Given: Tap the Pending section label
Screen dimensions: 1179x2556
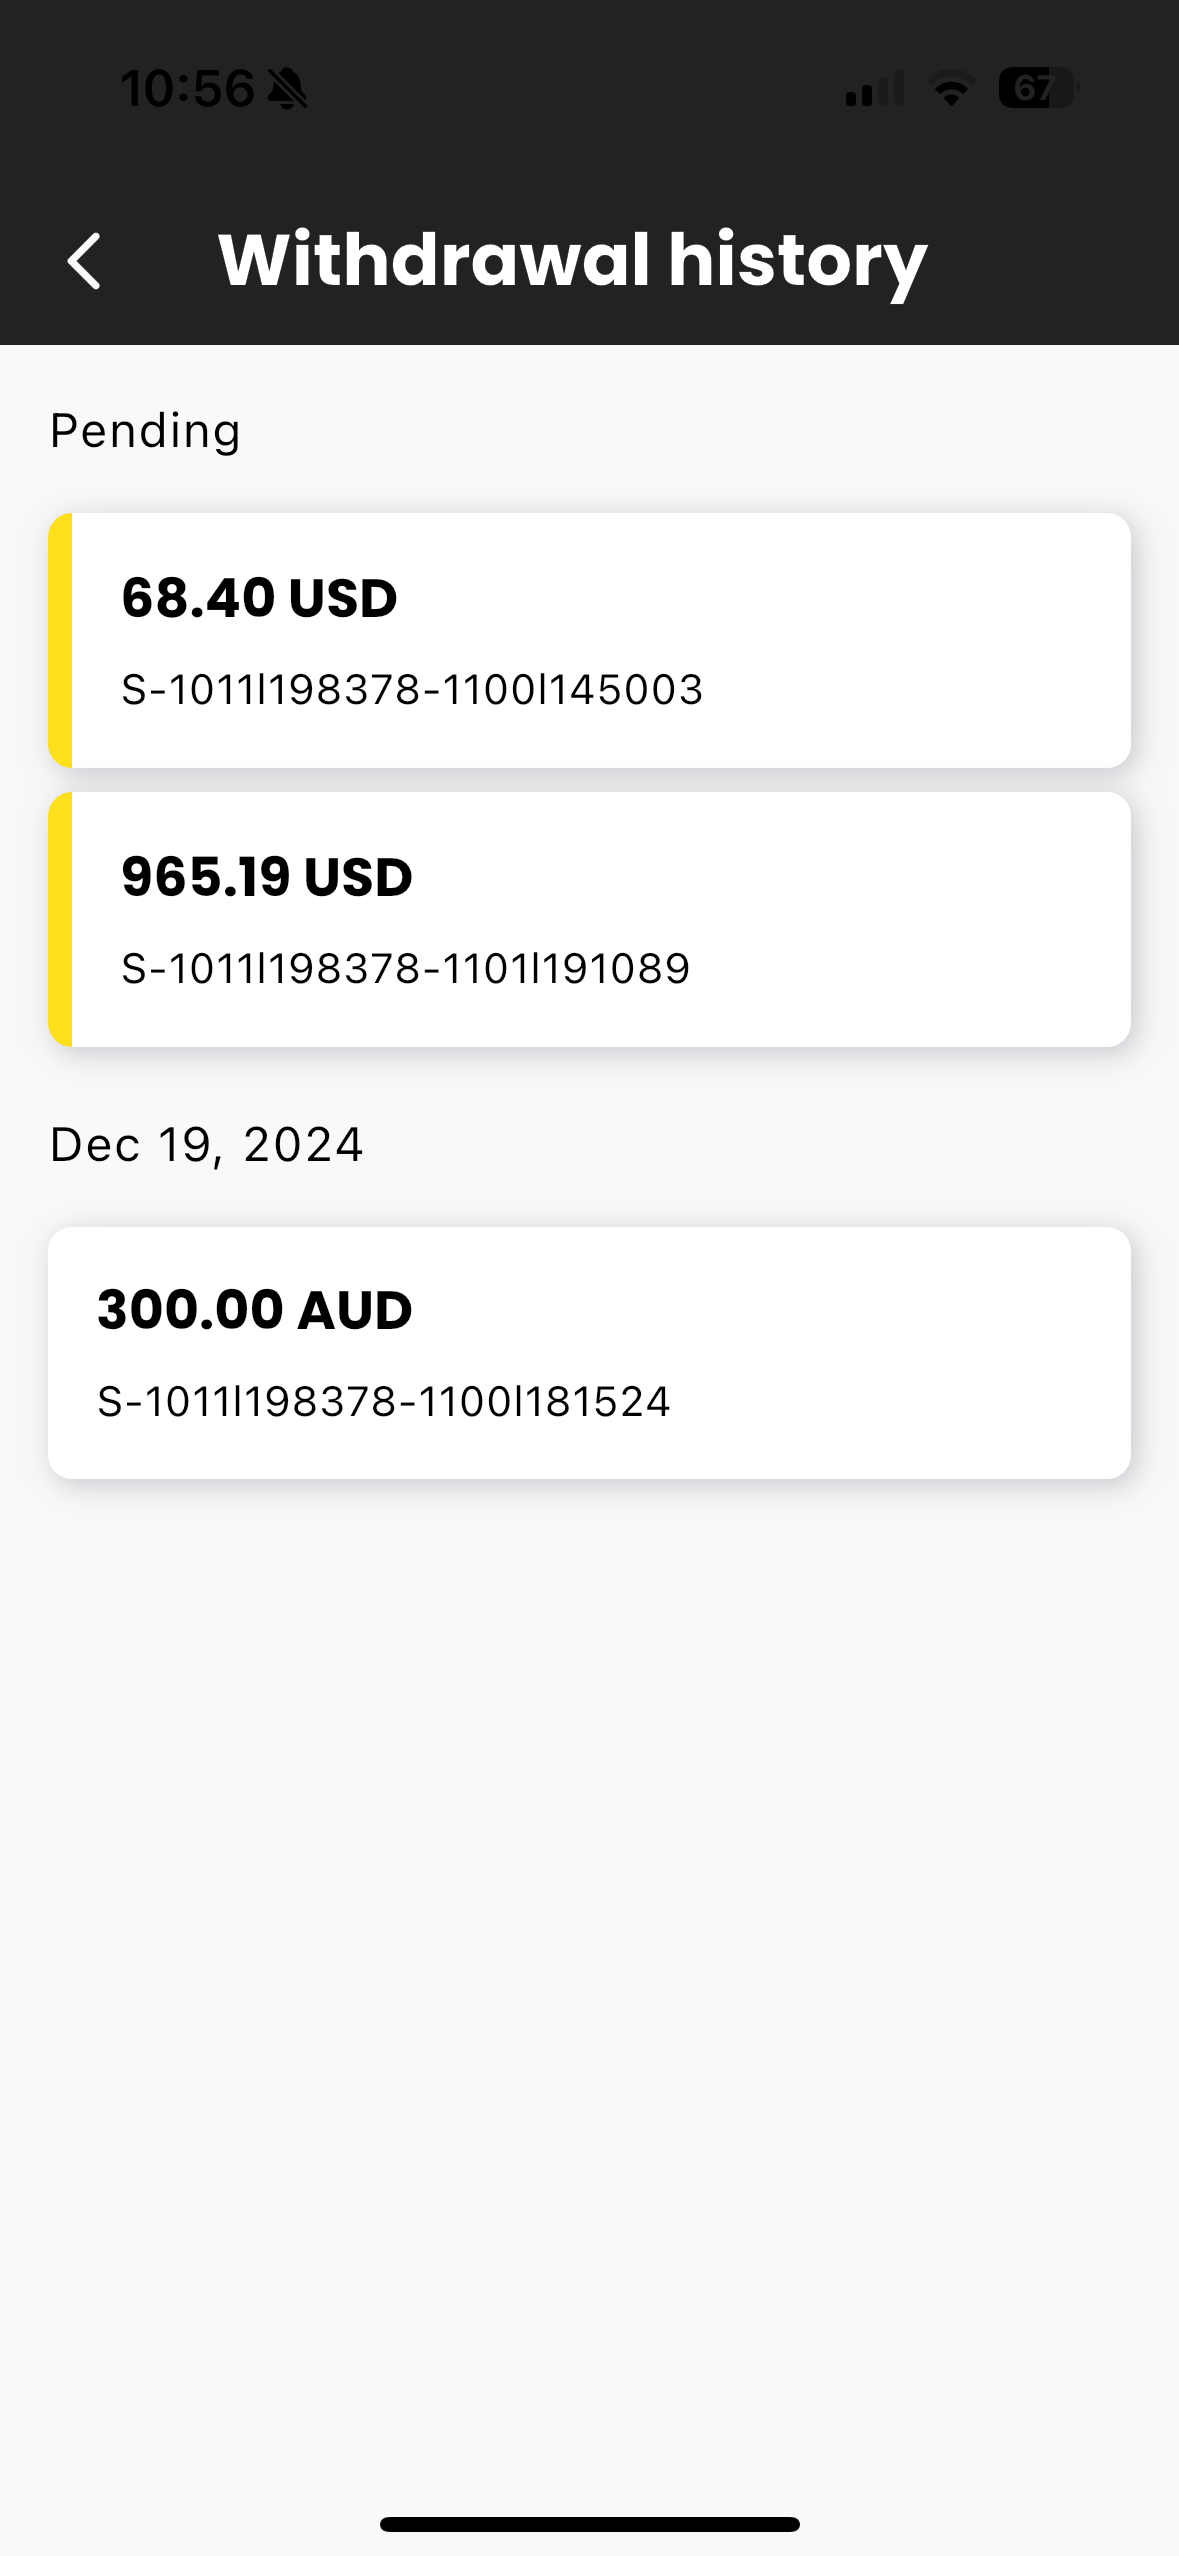Looking at the screenshot, I should click(145, 432).
